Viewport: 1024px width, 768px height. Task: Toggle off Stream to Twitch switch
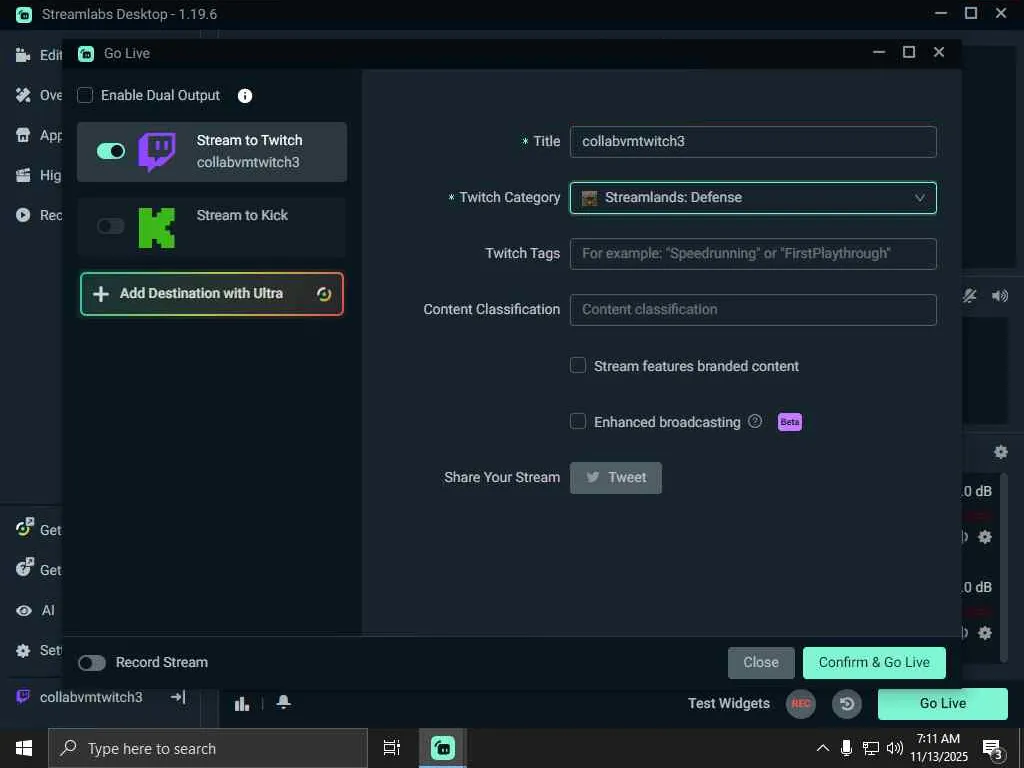click(111, 152)
